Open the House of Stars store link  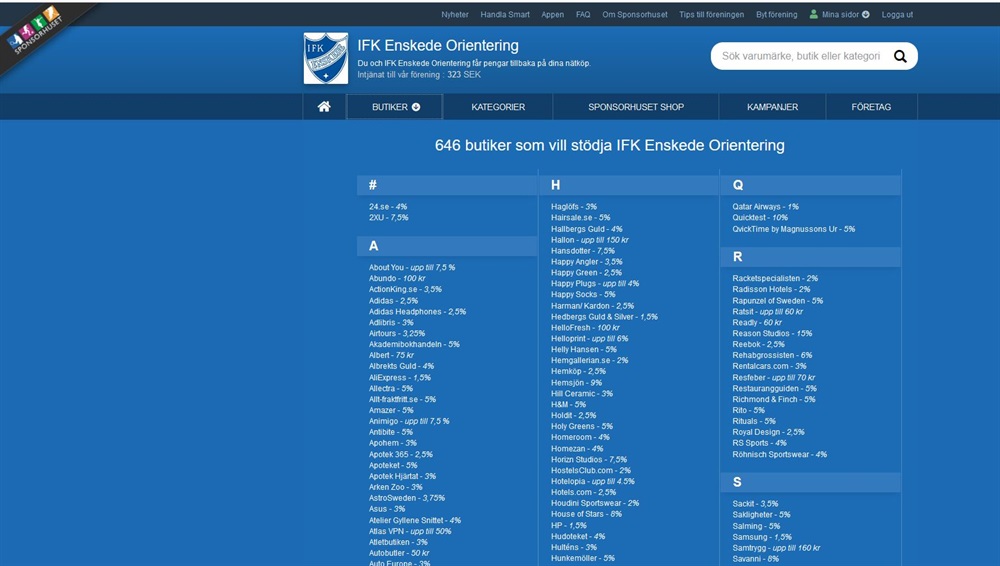click(586, 514)
